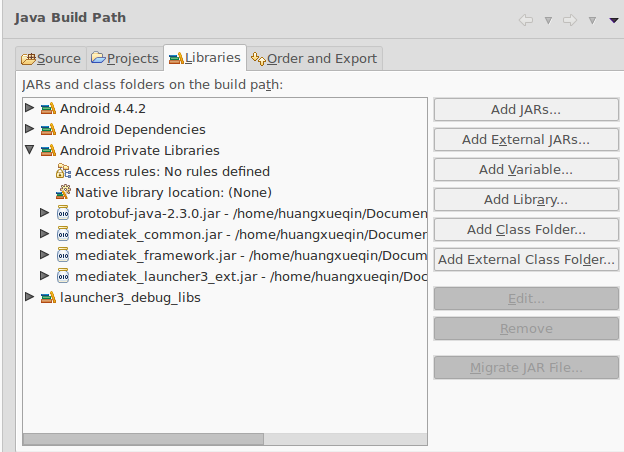
Task: Click the Add Class Folder... button
Action: [x=526, y=230]
